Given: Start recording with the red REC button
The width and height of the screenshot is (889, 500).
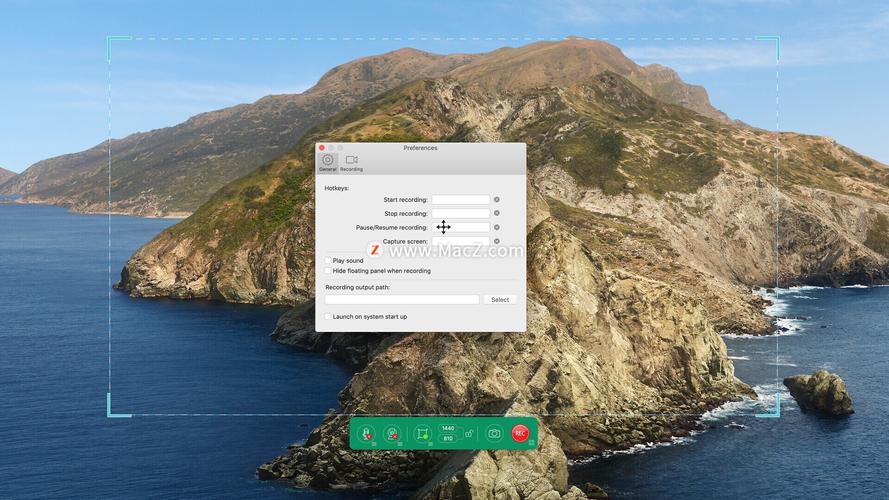Looking at the screenshot, I should pos(519,433).
